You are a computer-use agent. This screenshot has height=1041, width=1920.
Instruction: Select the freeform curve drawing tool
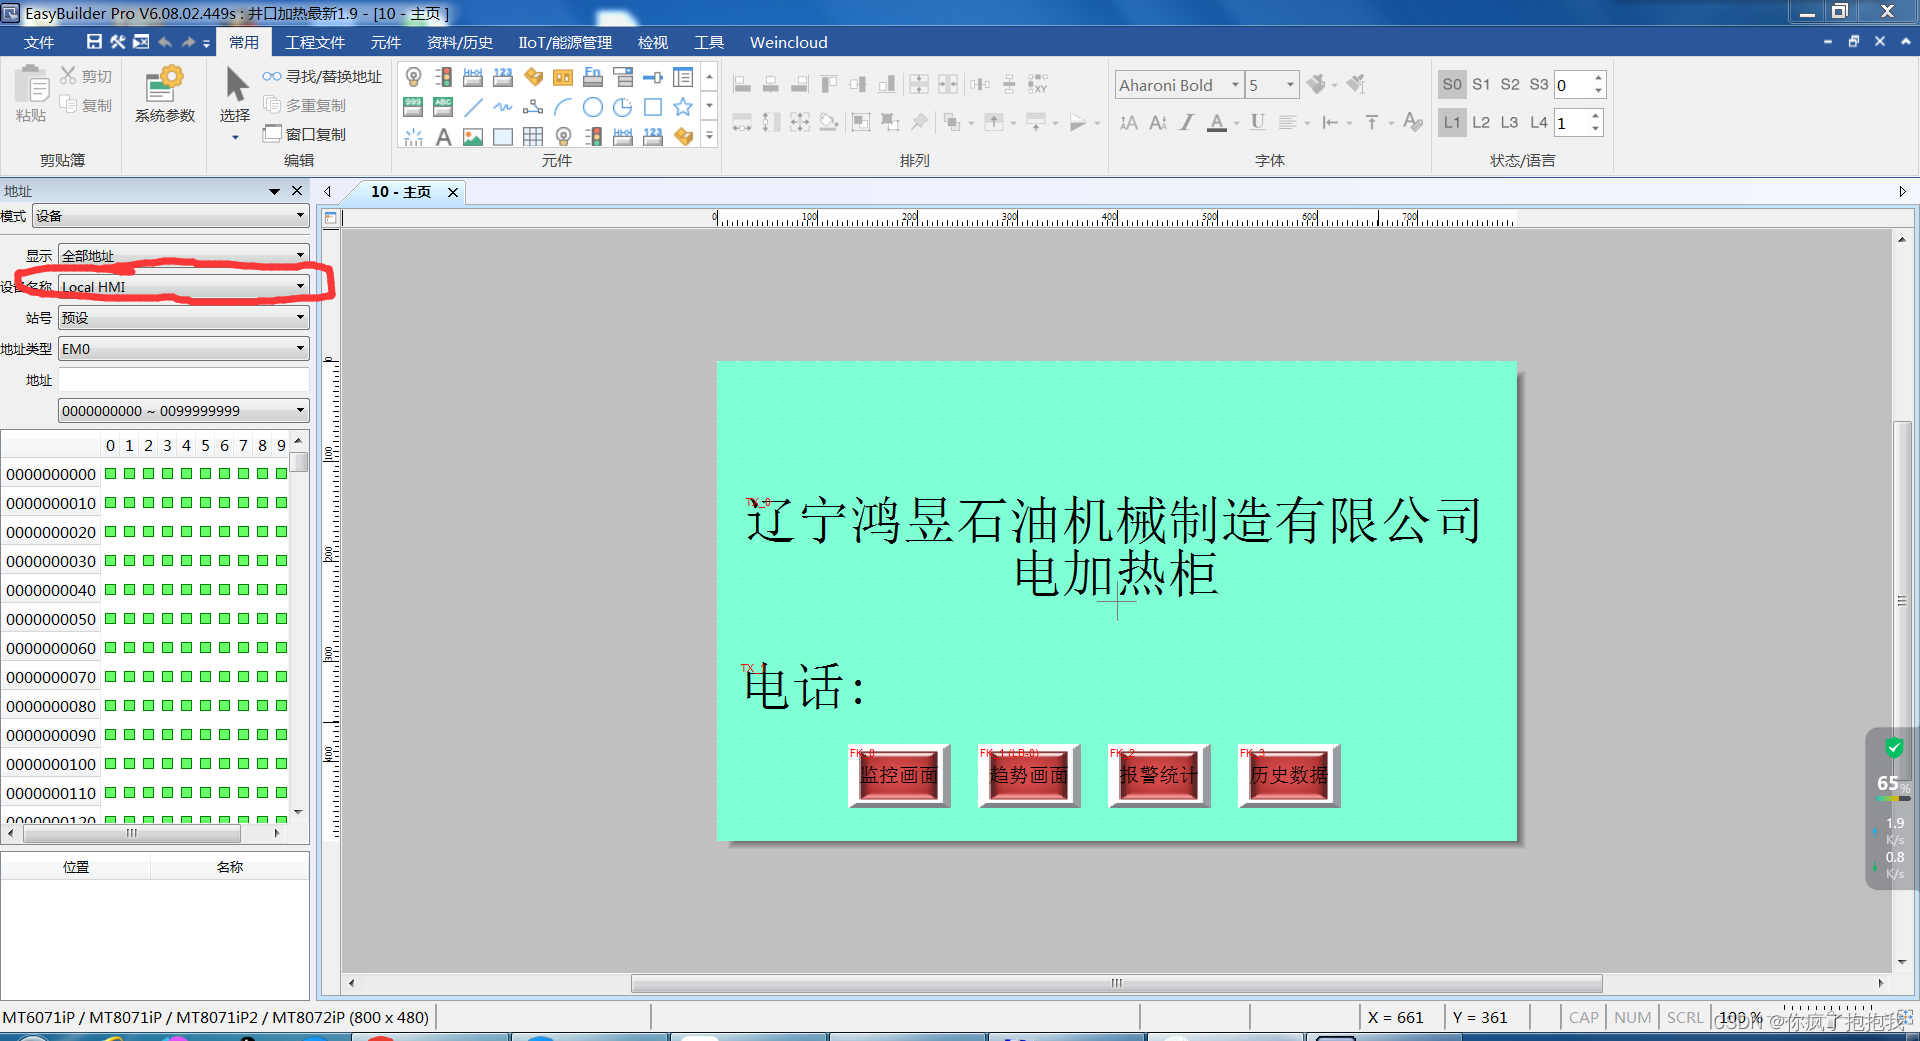click(503, 107)
